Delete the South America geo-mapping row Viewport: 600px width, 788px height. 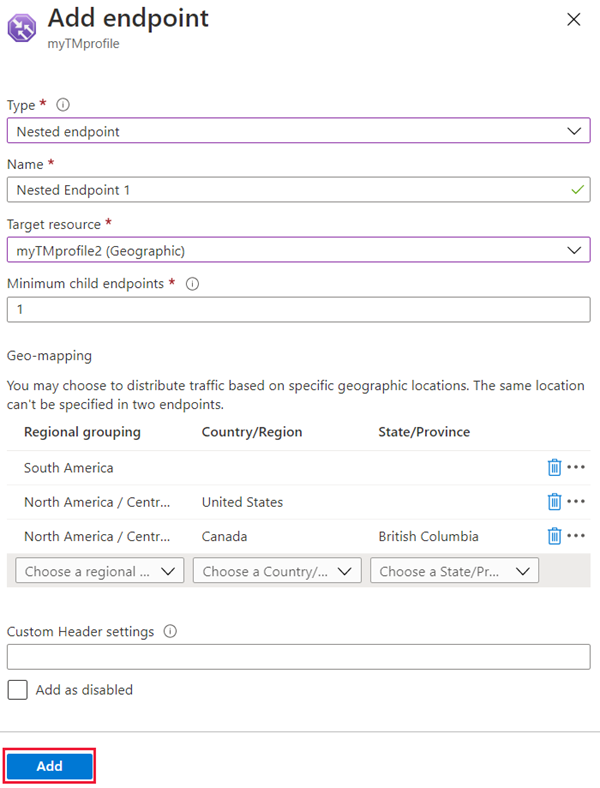click(x=554, y=468)
